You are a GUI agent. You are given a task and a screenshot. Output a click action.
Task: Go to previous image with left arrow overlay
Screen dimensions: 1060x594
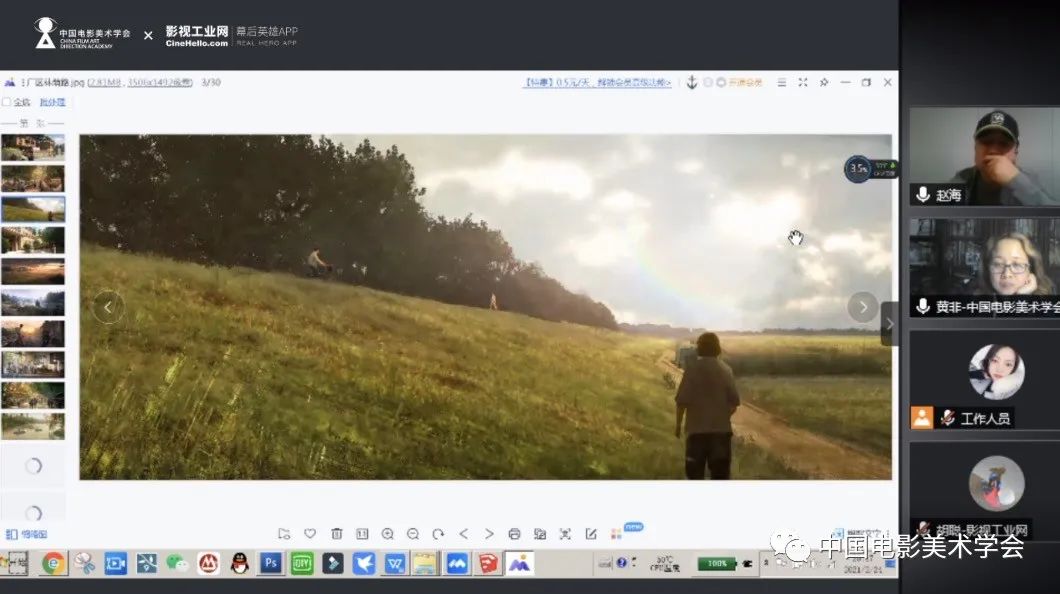pyautogui.click(x=108, y=307)
